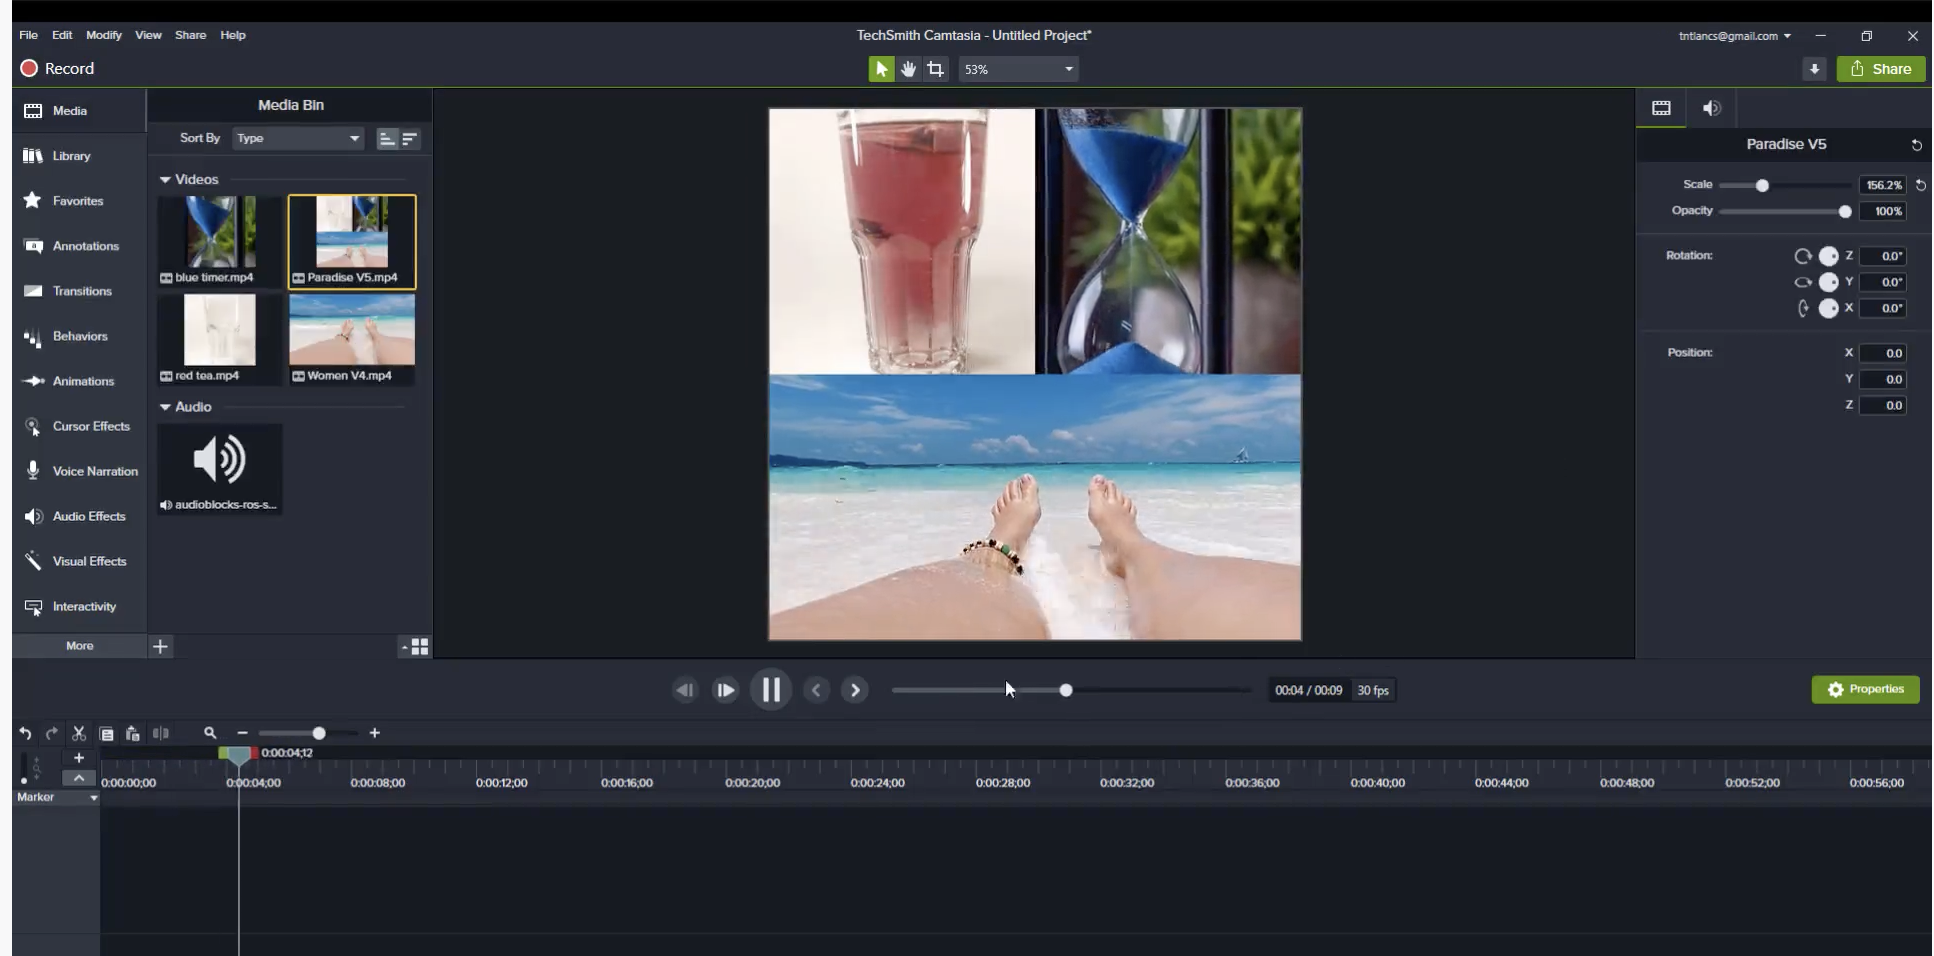Open the Marker track dropdown

(x=94, y=798)
